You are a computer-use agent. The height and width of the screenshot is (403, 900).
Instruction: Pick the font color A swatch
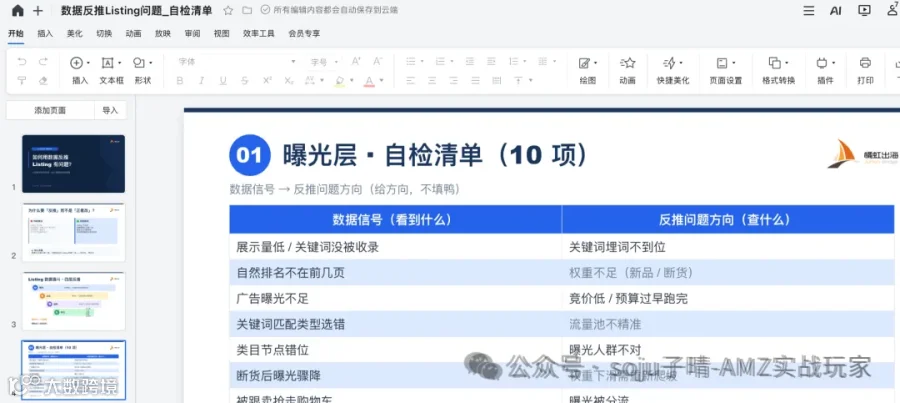(x=369, y=81)
